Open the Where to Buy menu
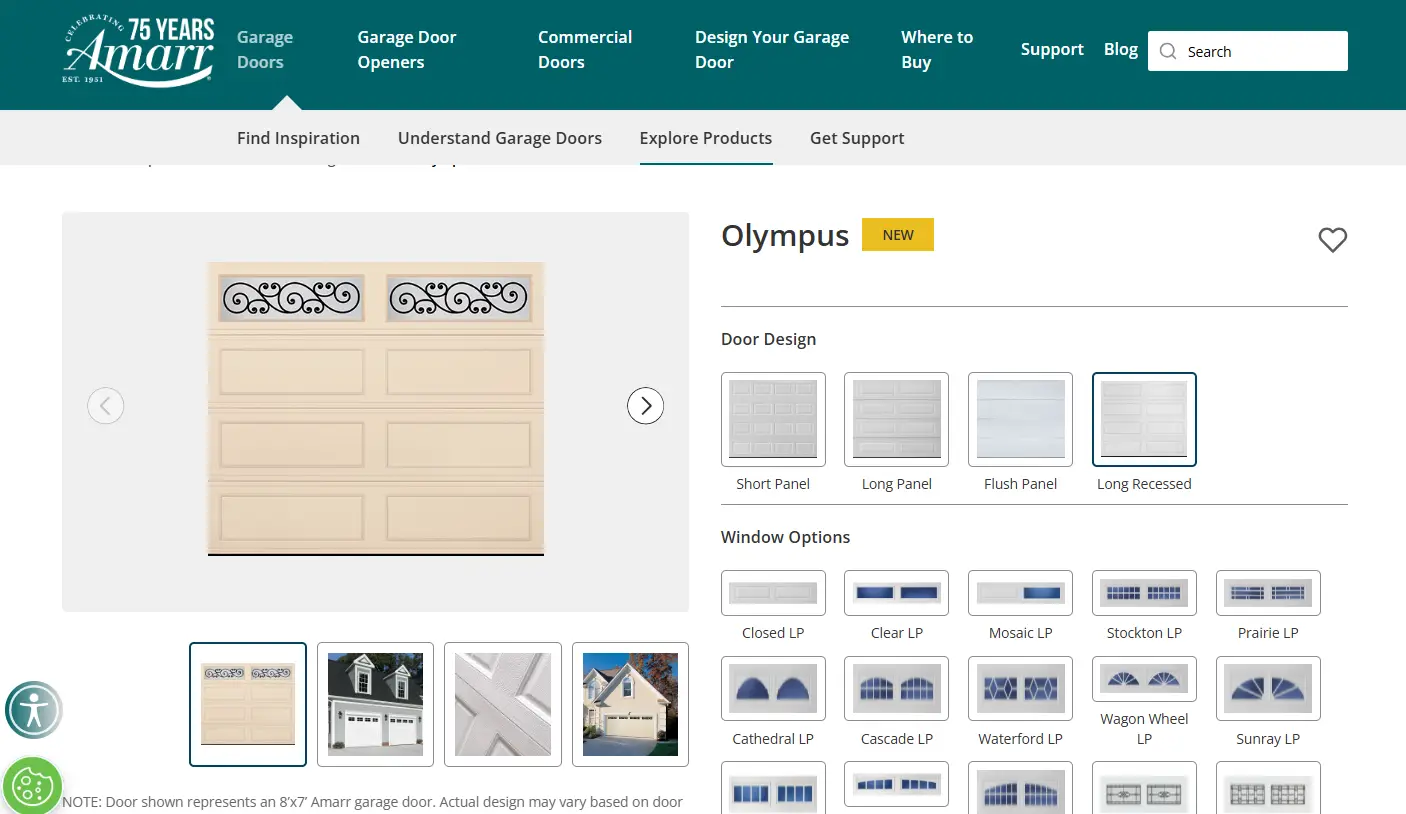The width and height of the screenshot is (1406, 814). pos(937,50)
